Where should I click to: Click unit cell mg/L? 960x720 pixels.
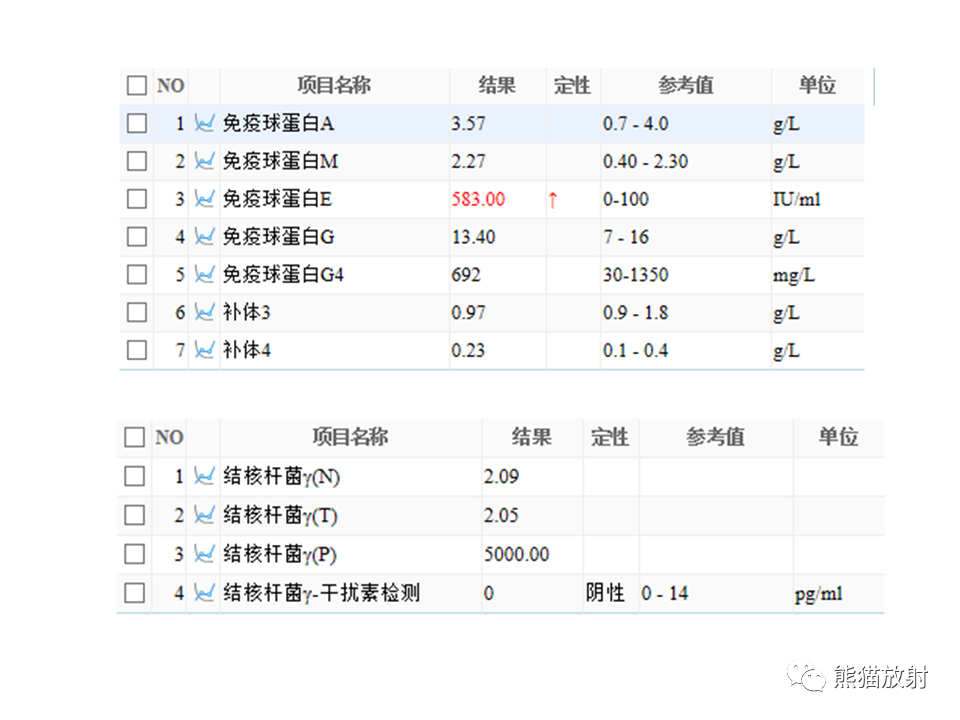click(x=793, y=276)
